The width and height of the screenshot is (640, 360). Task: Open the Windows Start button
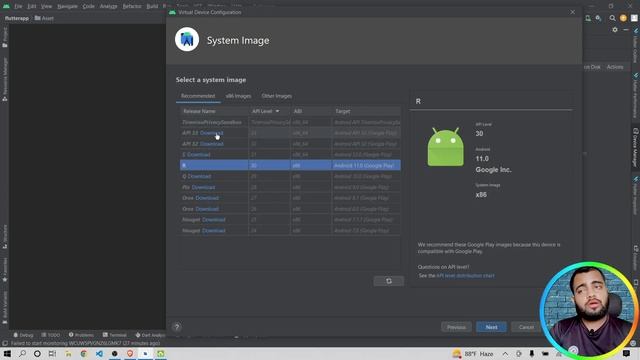point(7,353)
